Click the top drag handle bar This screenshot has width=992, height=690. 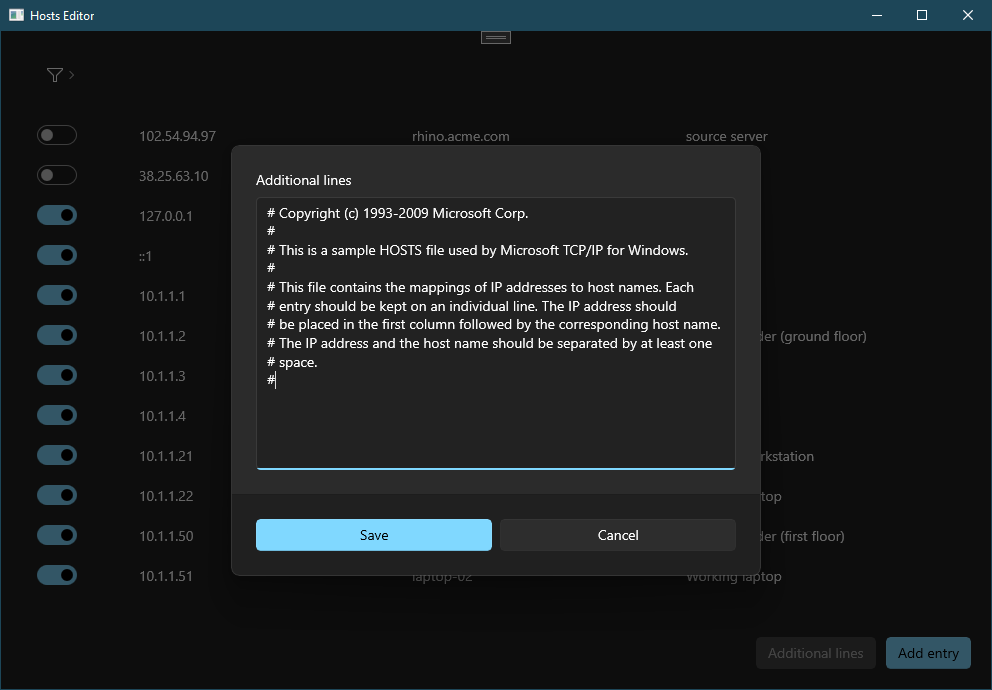coord(496,38)
